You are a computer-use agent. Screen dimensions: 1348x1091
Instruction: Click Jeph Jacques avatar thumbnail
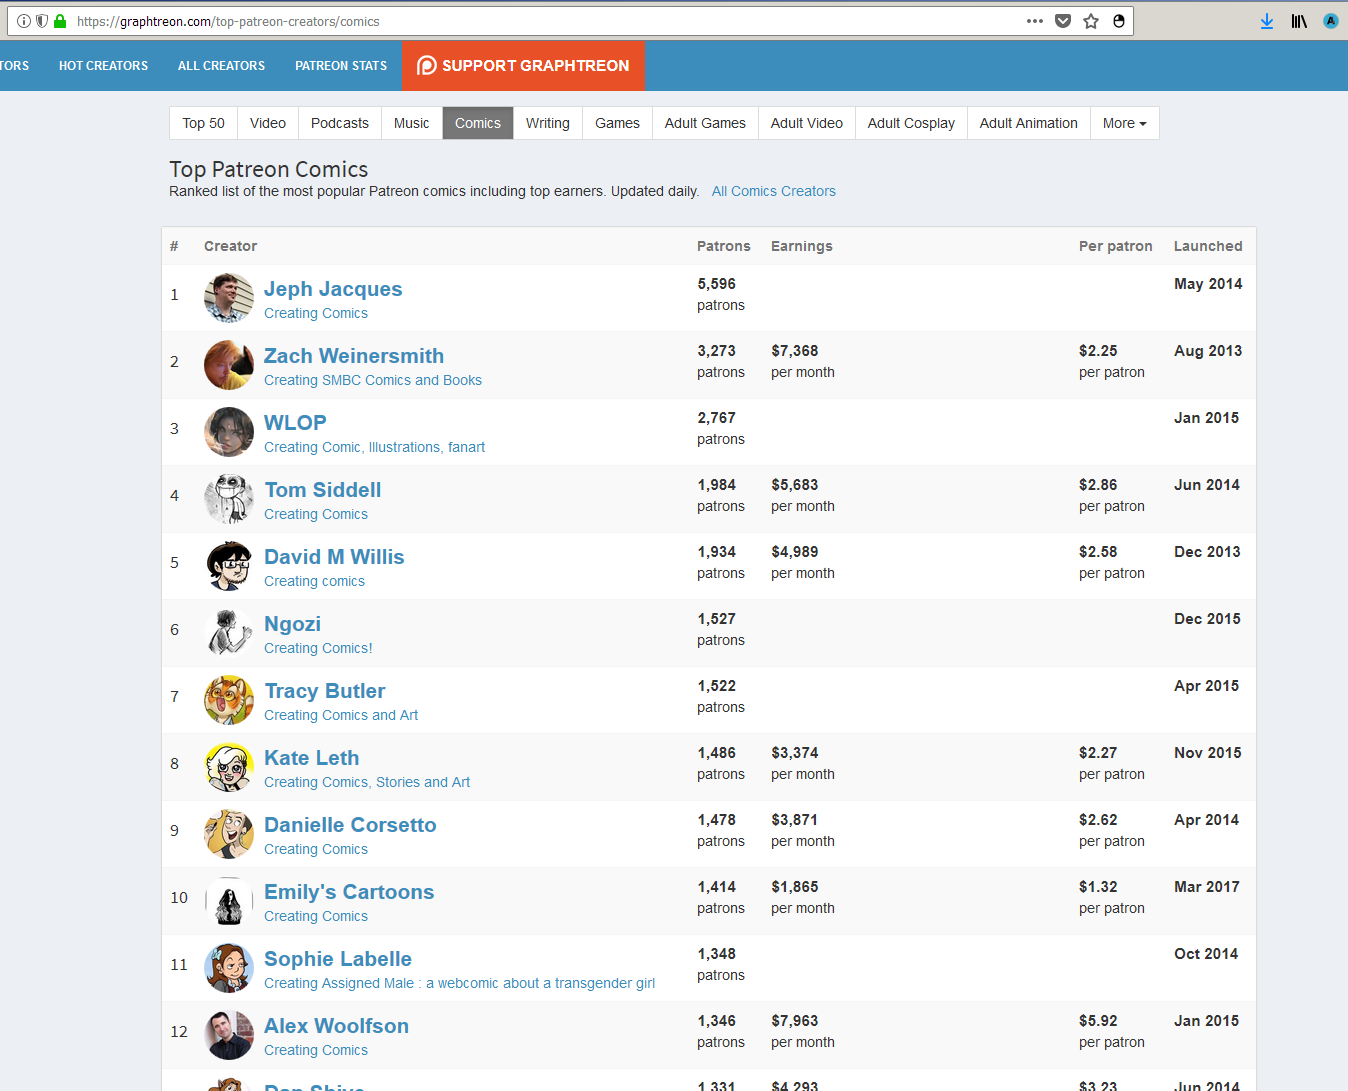click(229, 298)
